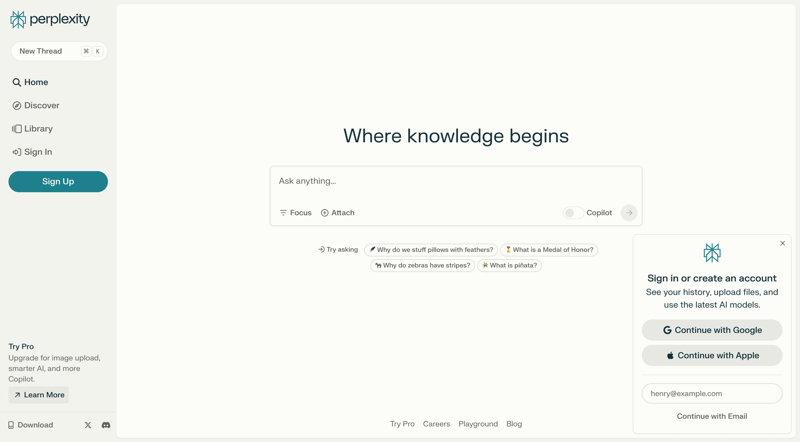Viewport: 800px width, 442px height.
Task: Click 'Sign in or create an account' heading
Action: [712, 278]
